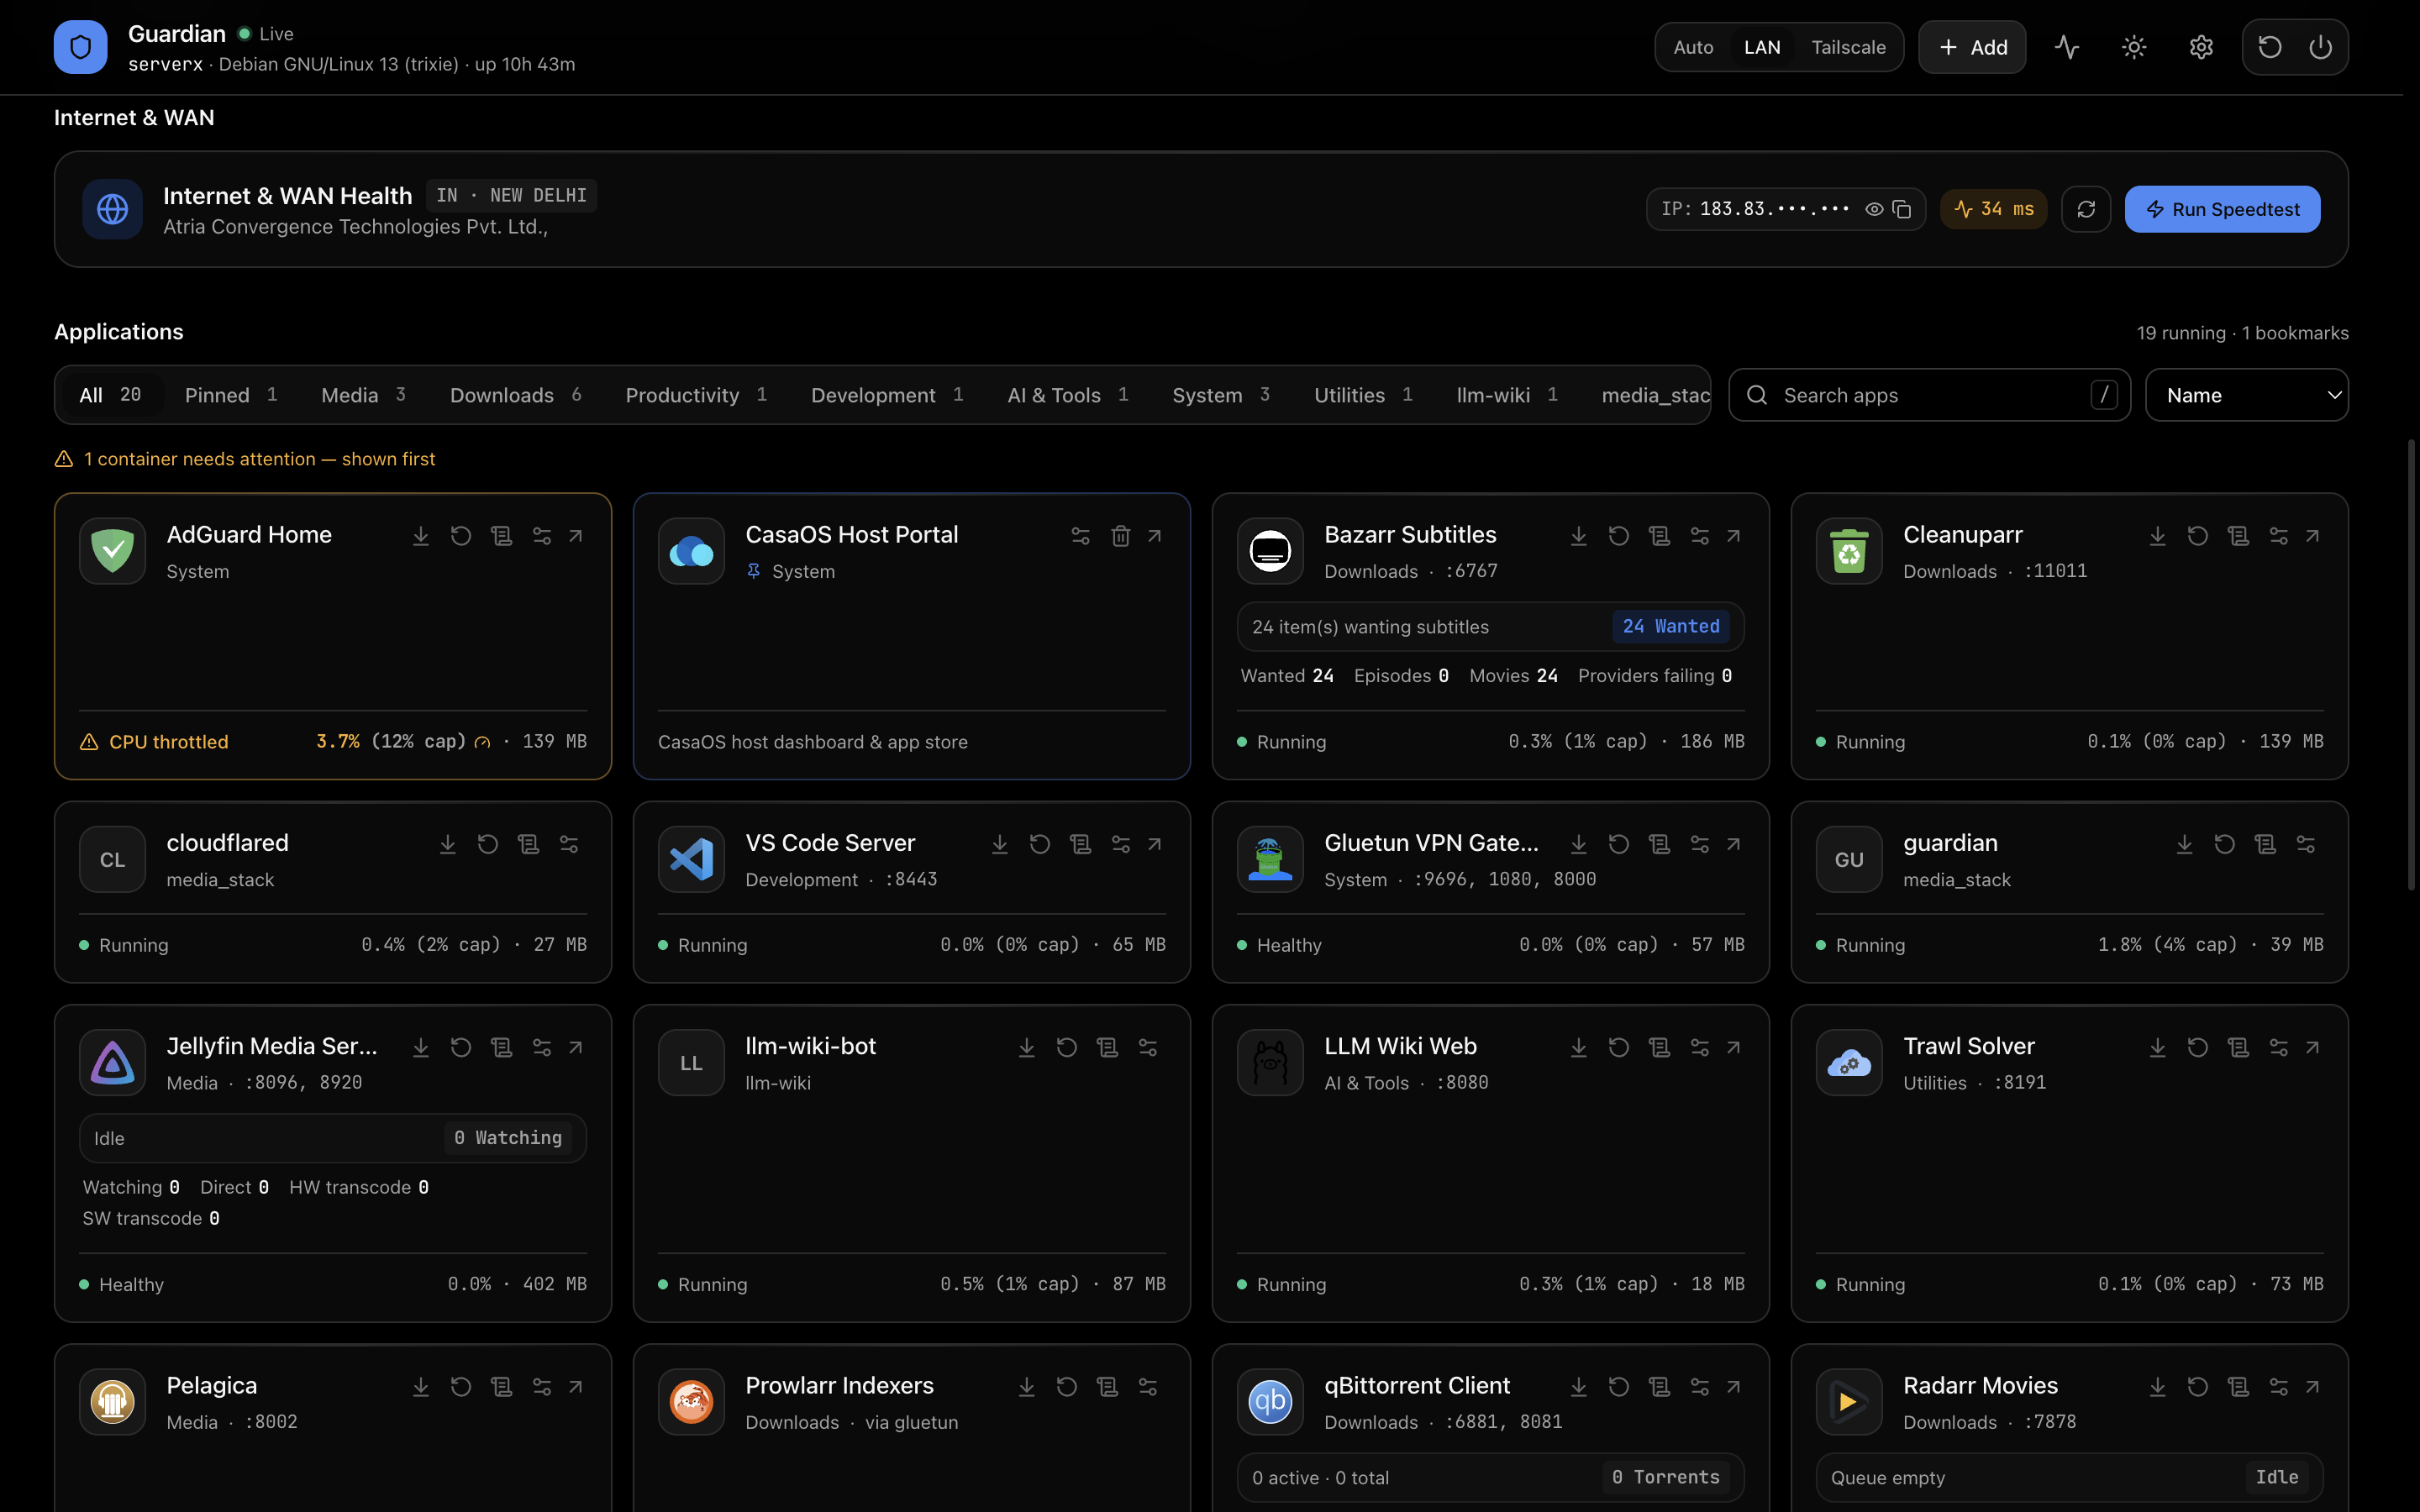Select the LAN network mode
Viewport: 2420px width, 1512px height.
click(x=1762, y=47)
